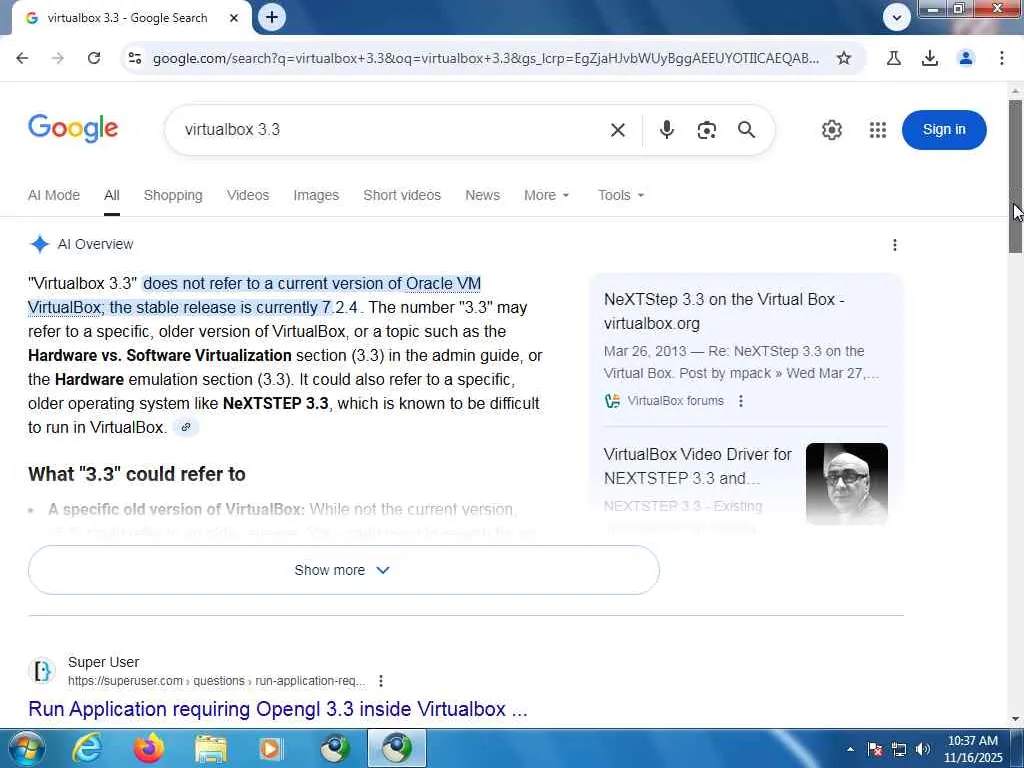Screen dimensions: 1024x768
Task: Switch to AI Mode tab
Action: click(54, 195)
